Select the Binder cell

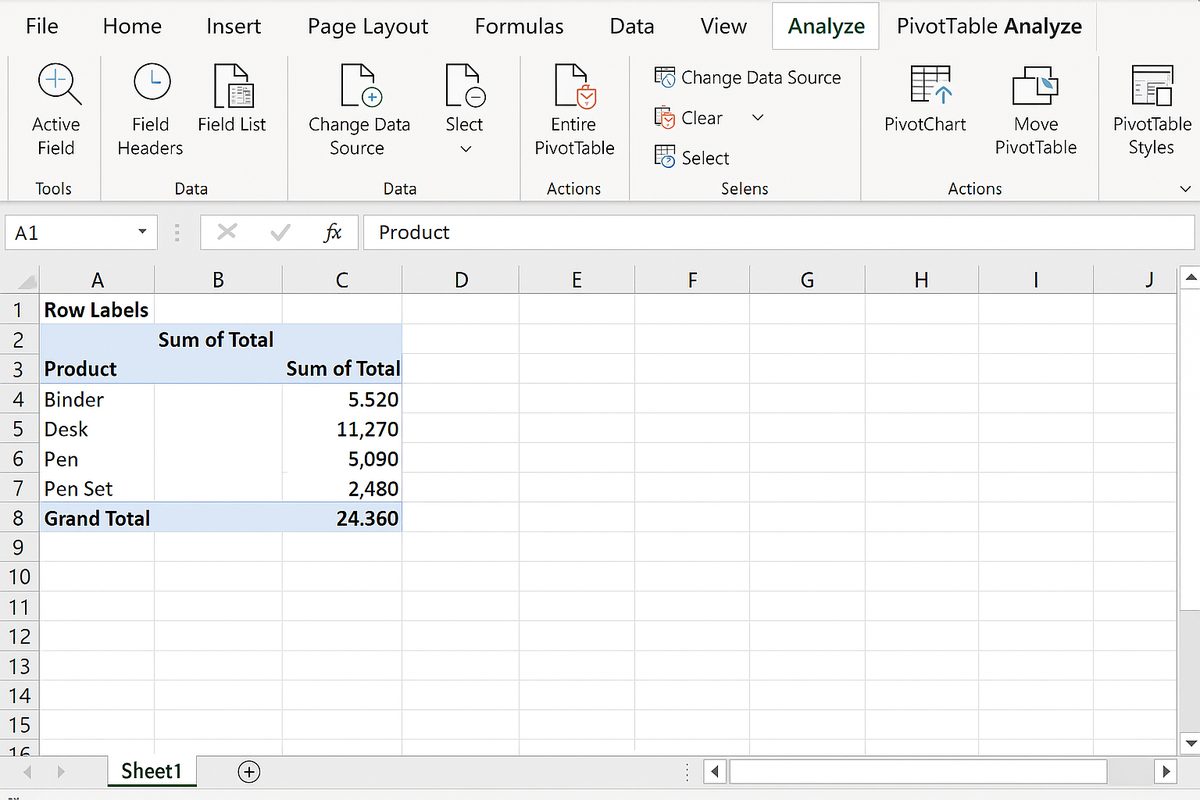point(97,399)
